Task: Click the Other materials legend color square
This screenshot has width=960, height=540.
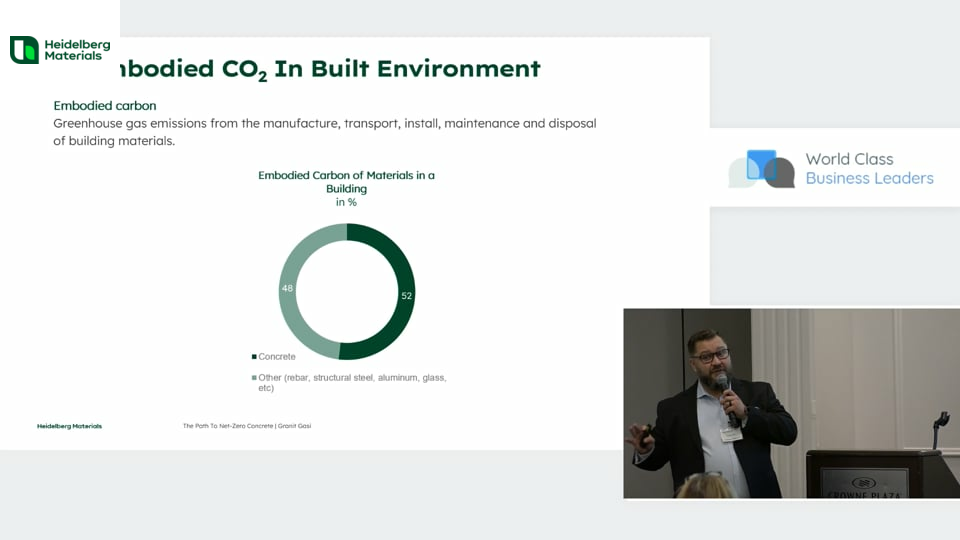Action: coord(254,378)
